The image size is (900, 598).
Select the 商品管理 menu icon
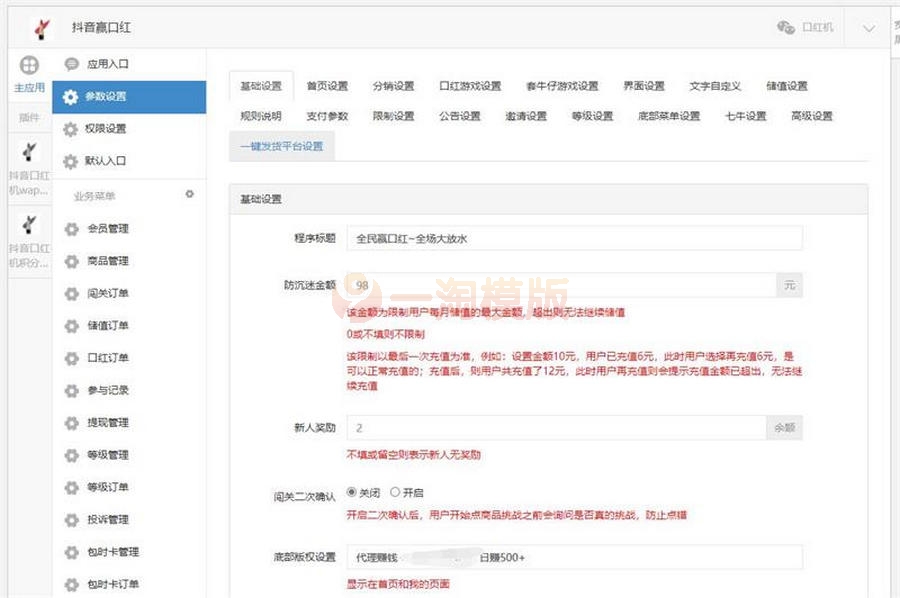[70, 261]
